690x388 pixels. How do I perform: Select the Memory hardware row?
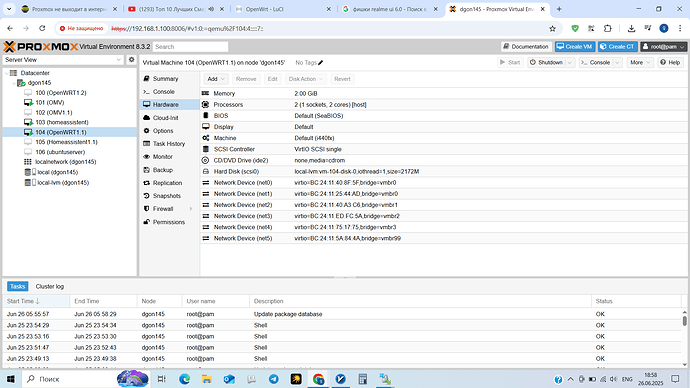point(443,94)
